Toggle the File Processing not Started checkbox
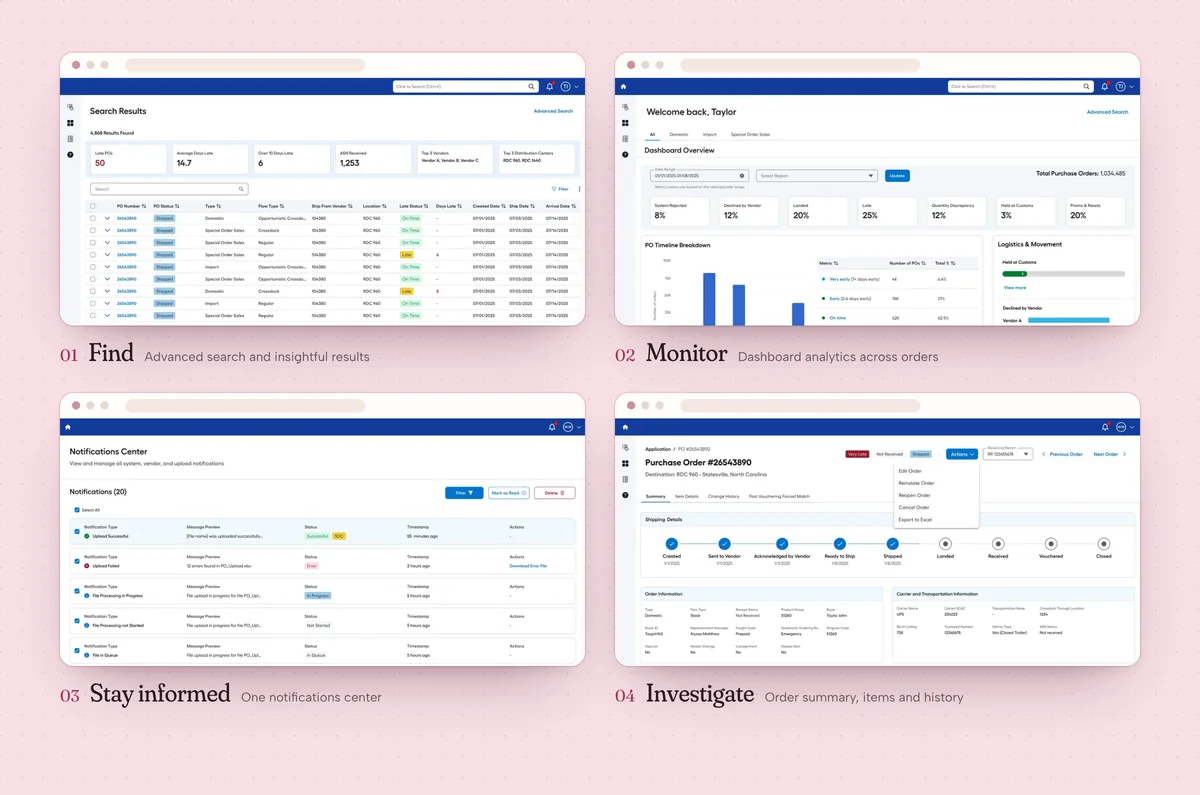The height and width of the screenshot is (795, 1200). coord(77,621)
